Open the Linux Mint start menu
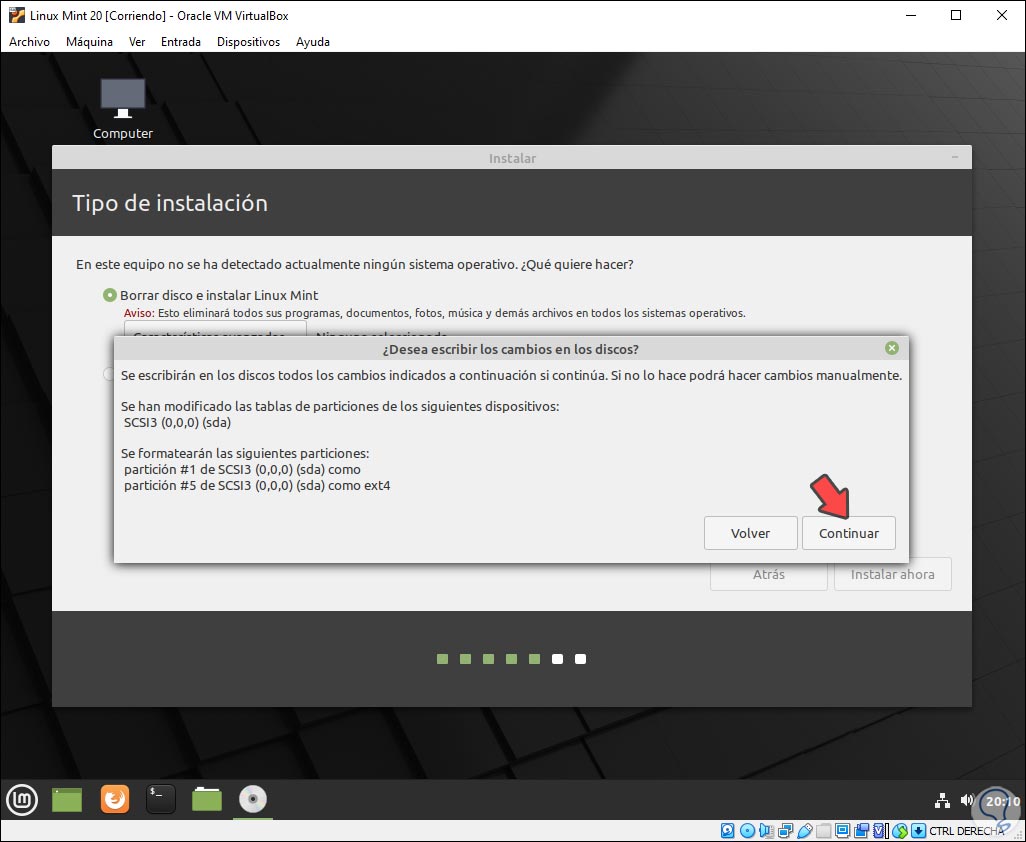This screenshot has width=1026, height=842. [x=22, y=799]
